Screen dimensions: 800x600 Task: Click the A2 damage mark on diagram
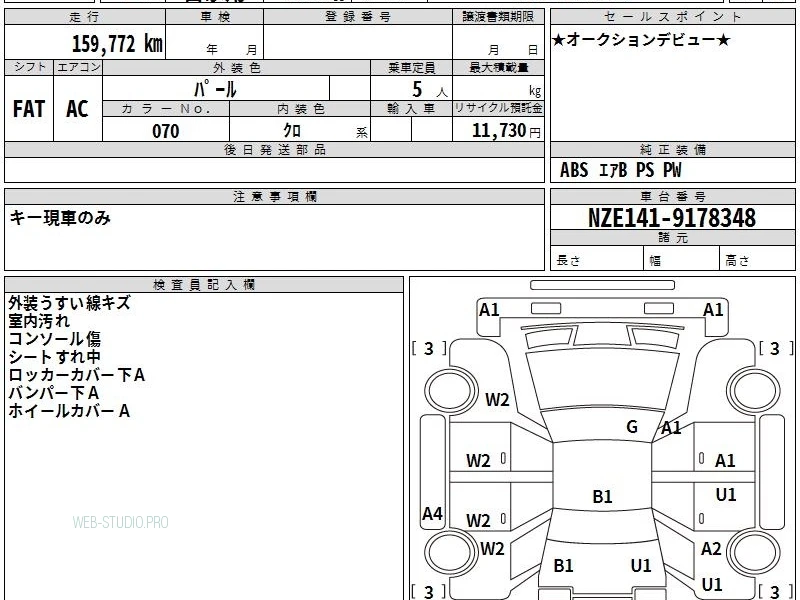[711, 548]
